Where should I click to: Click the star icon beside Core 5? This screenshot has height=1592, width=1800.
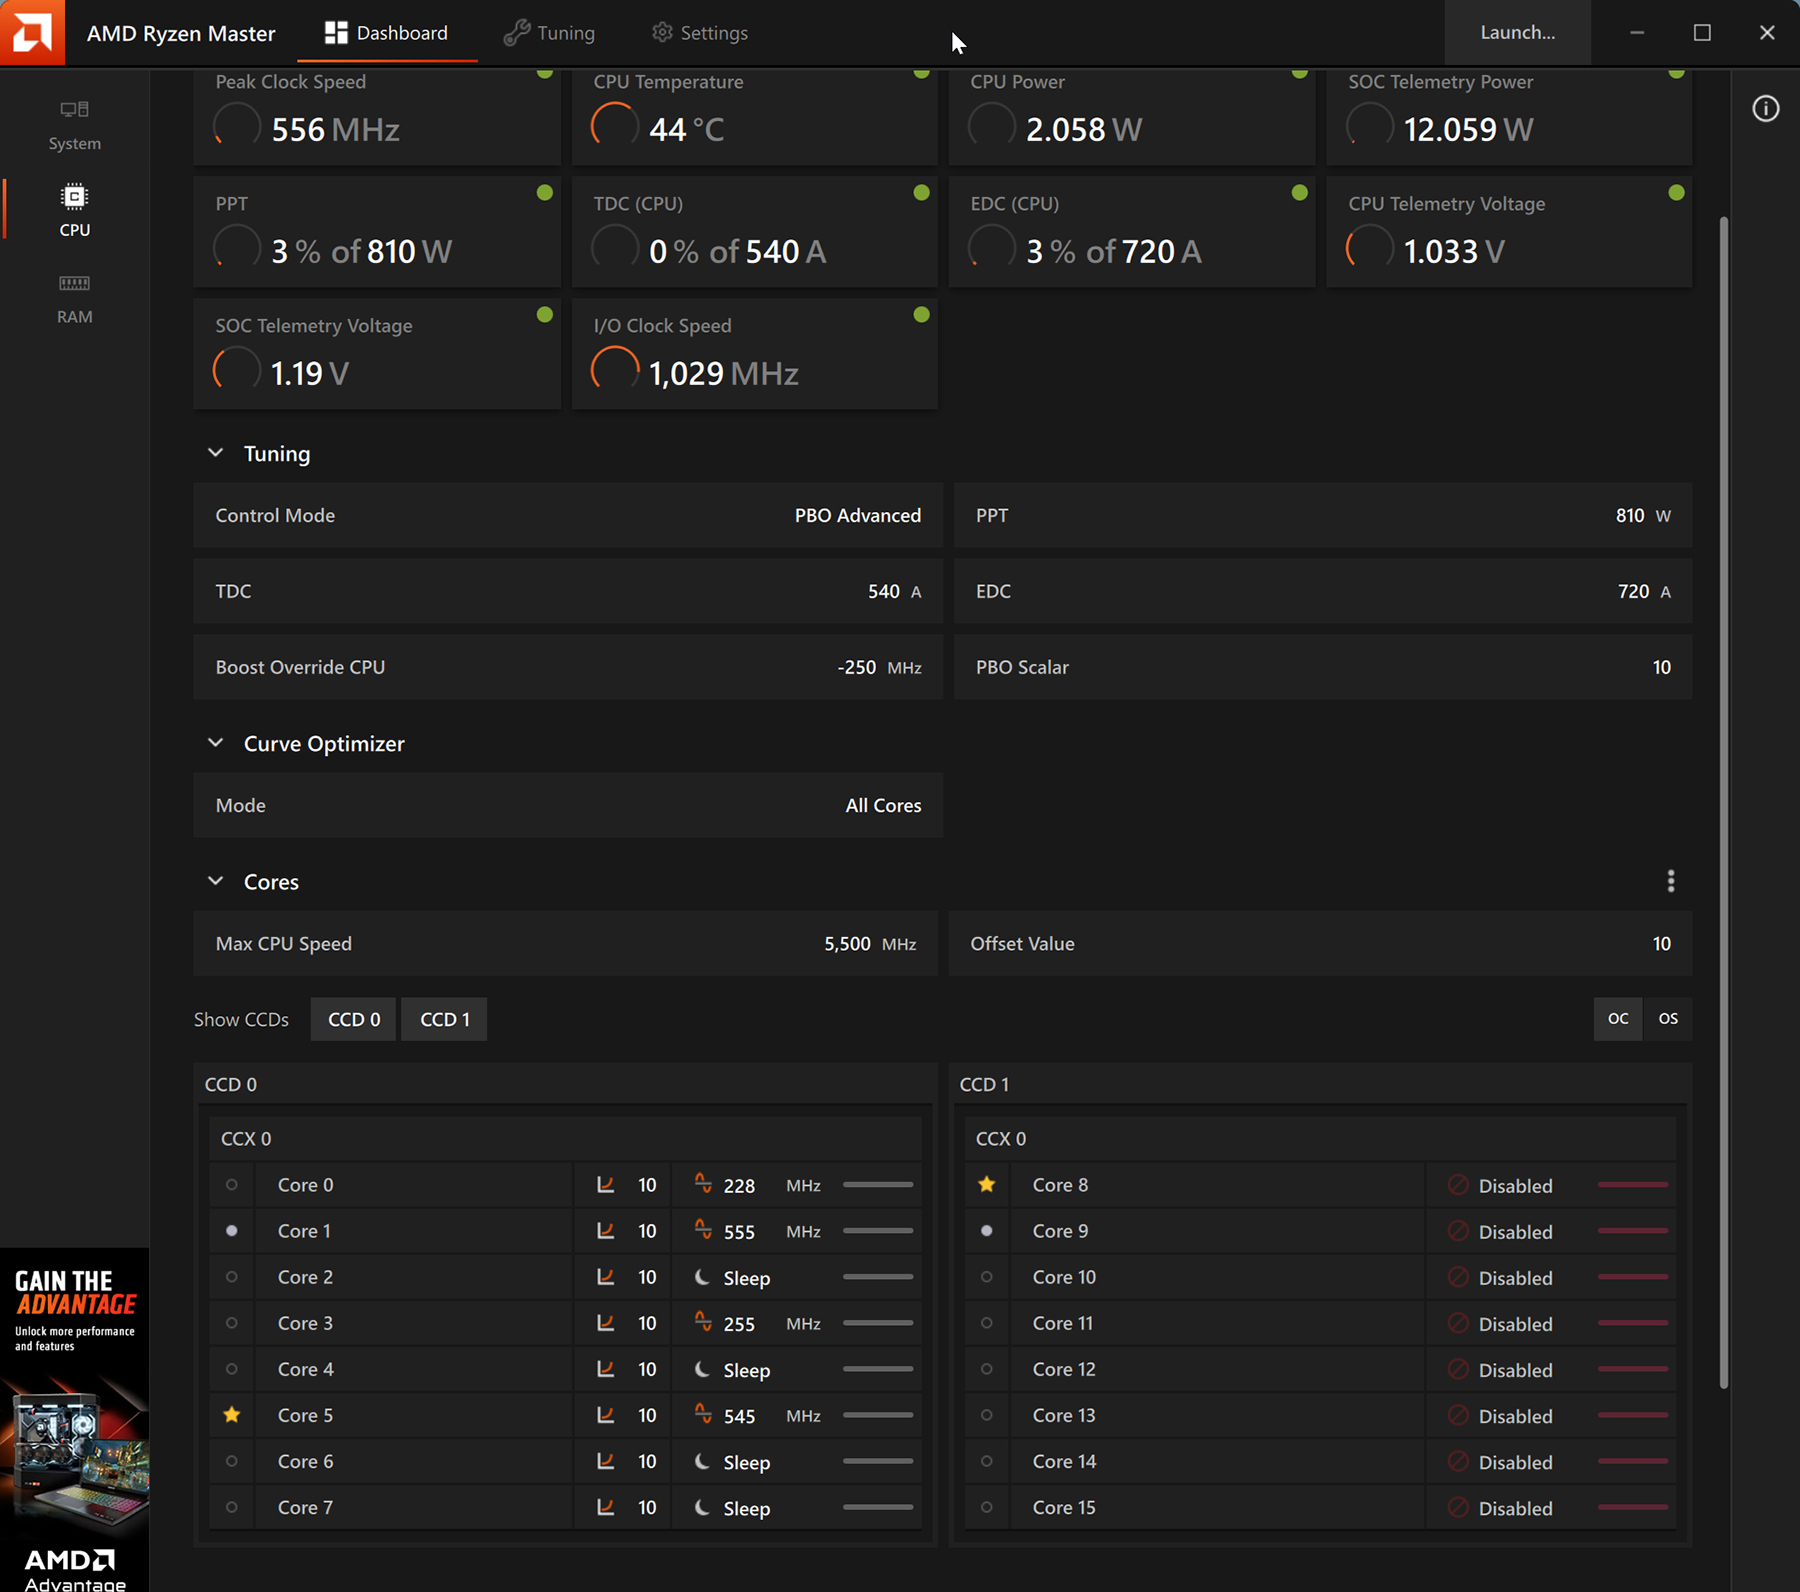click(232, 1415)
